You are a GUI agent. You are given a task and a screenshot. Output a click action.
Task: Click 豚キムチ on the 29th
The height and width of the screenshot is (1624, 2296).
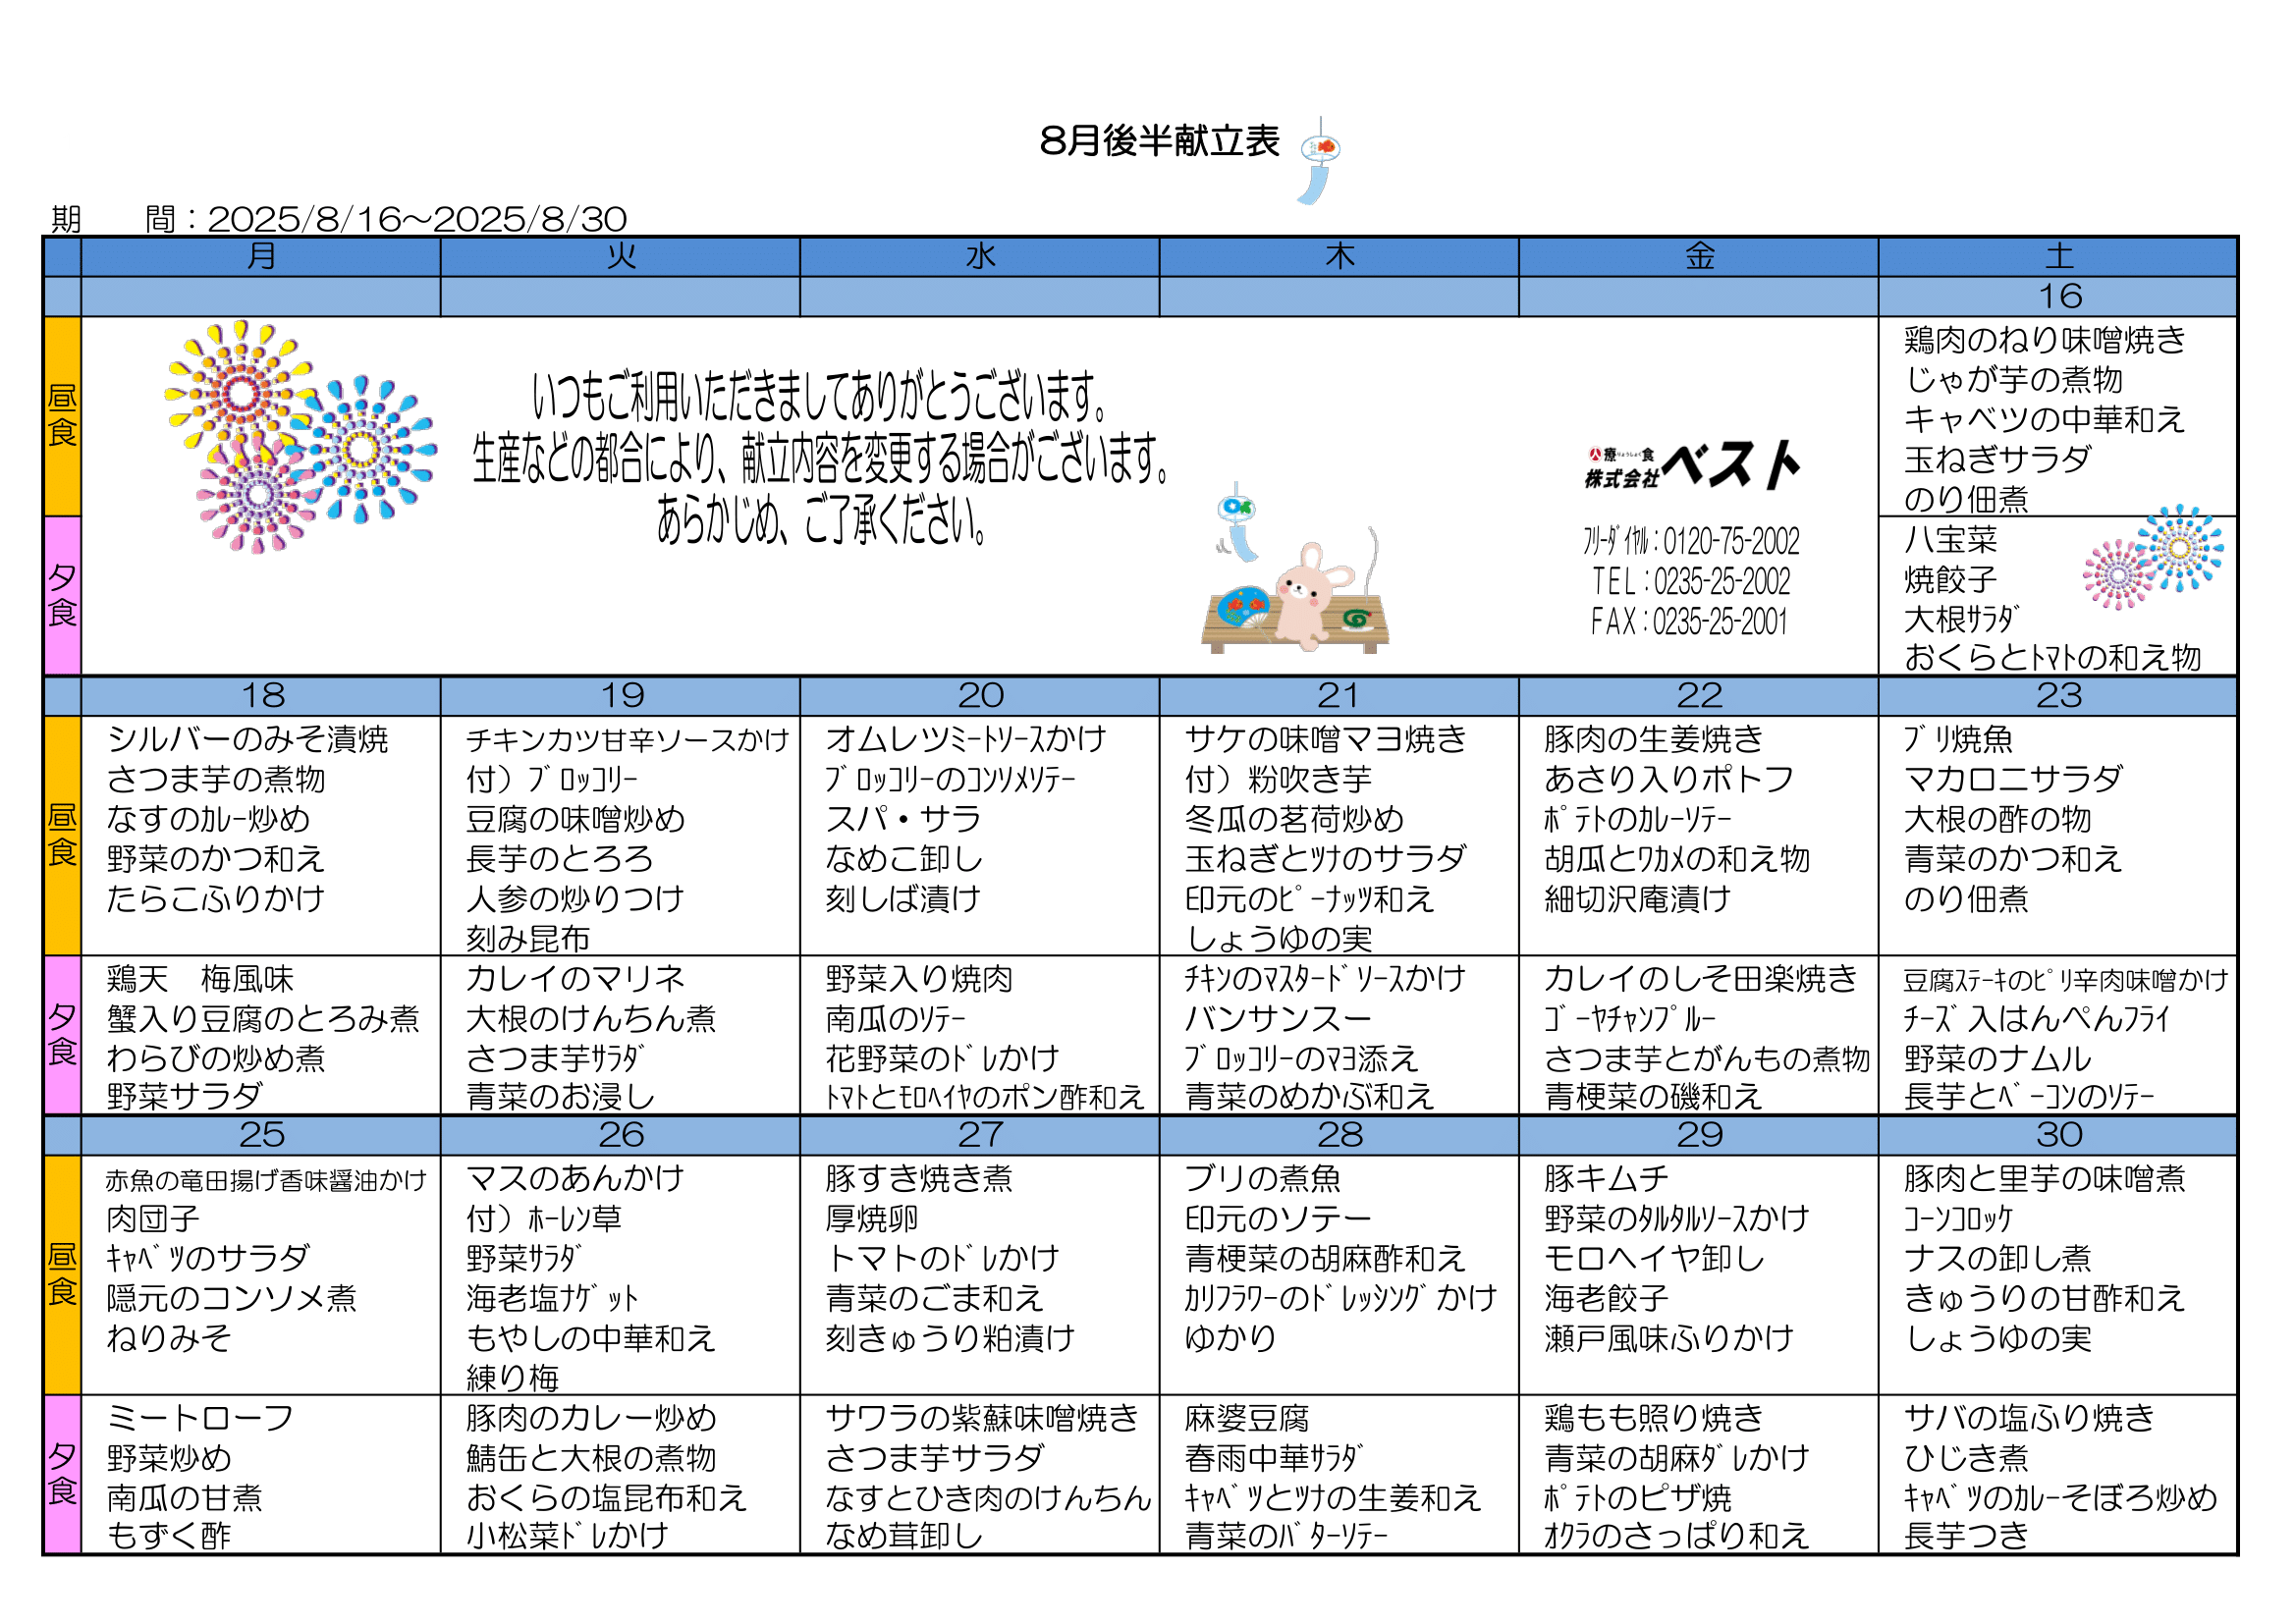[x=1606, y=1179]
